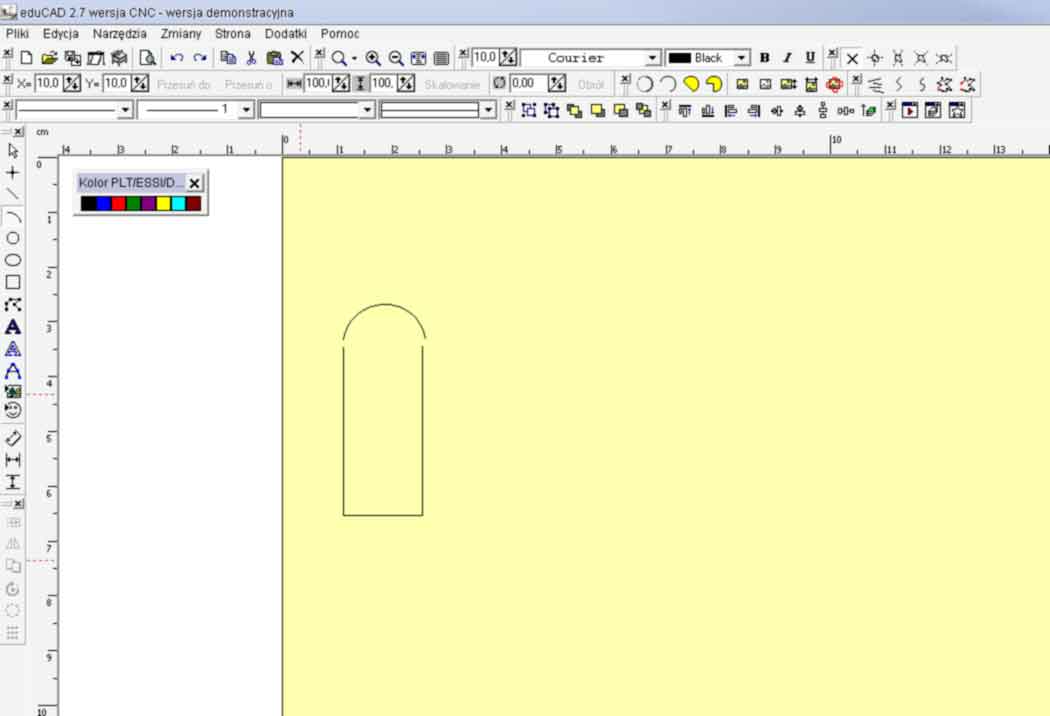Open print preview magnifier icon
The image size is (1050, 716).
click(x=147, y=58)
